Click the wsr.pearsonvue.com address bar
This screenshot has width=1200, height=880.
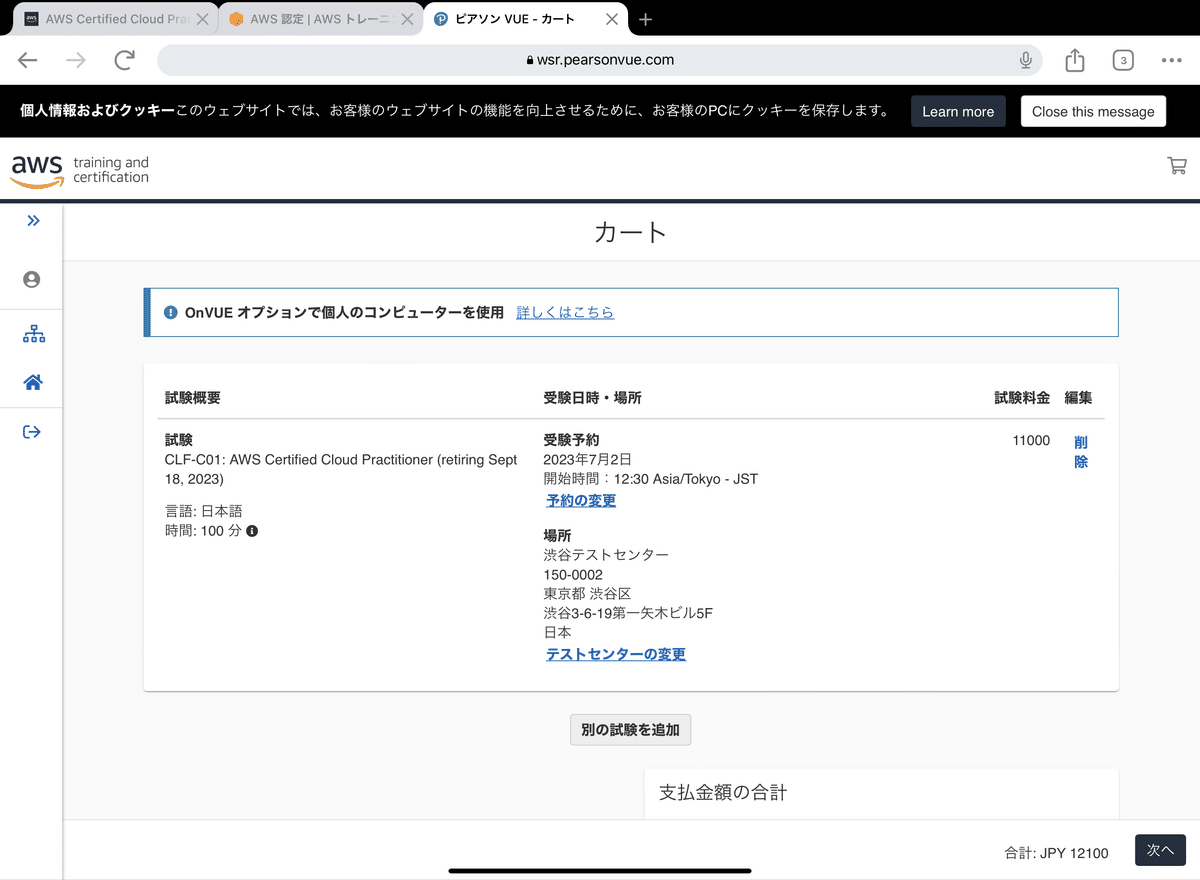[x=600, y=60]
